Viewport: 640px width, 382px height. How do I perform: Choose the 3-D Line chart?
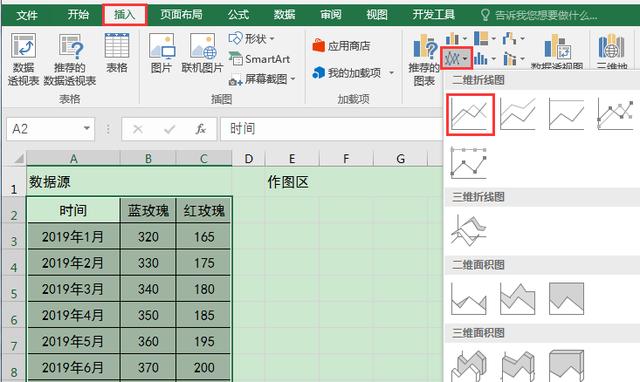point(469,231)
